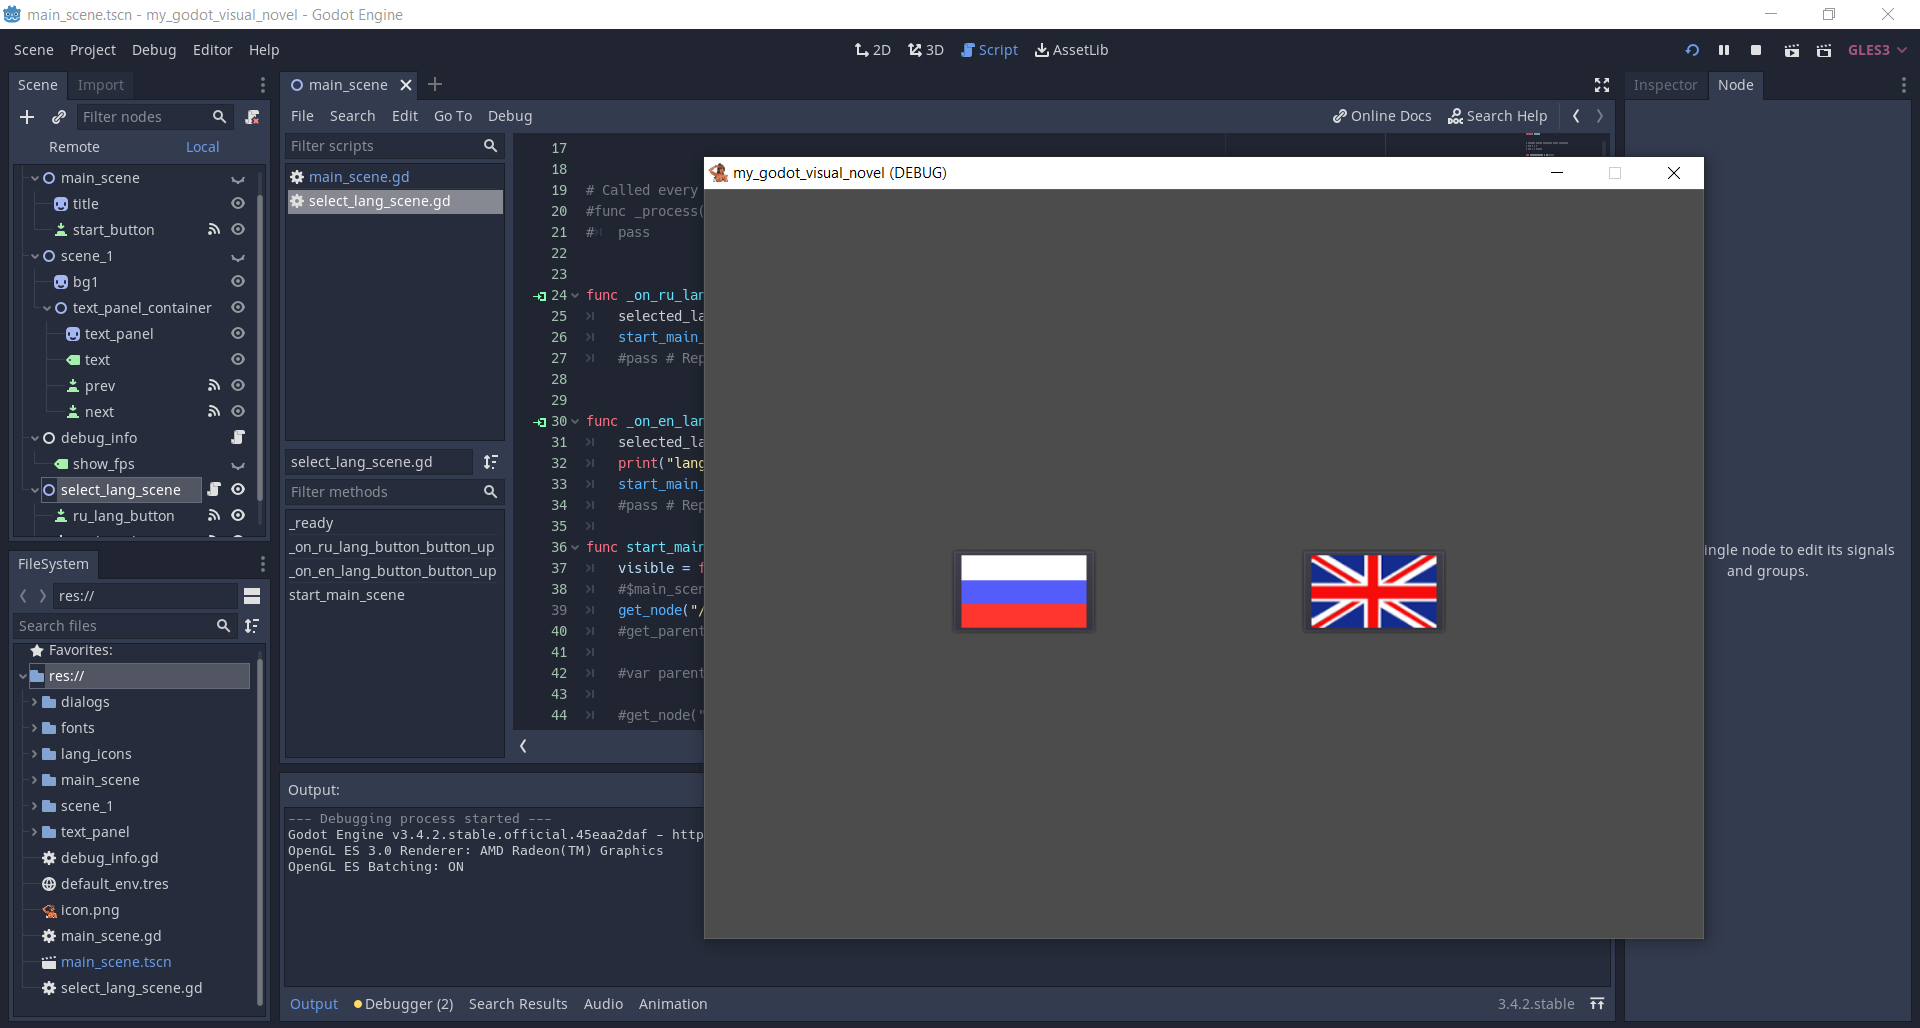Open Inspector dock three-dot options
The image size is (1920, 1028).
1903,85
